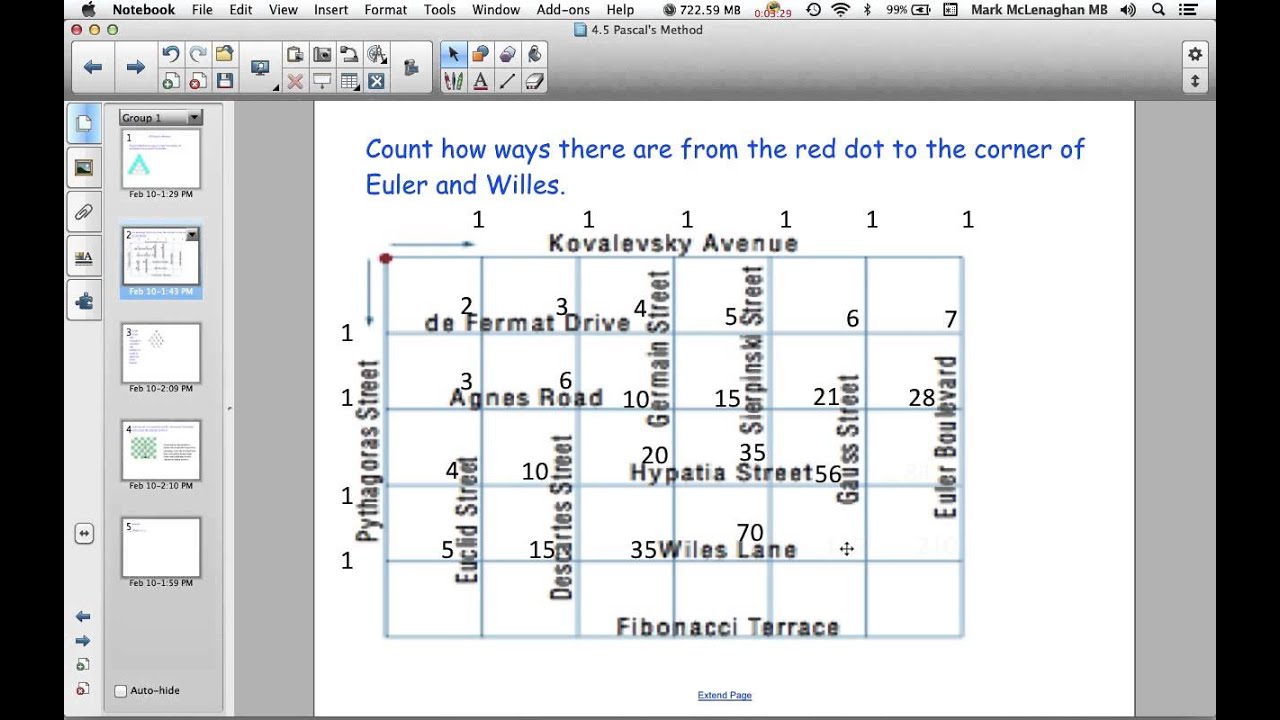Screen dimensions: 1280x720
Task: Click the Redo icon
Action: (x=197, y=54)
